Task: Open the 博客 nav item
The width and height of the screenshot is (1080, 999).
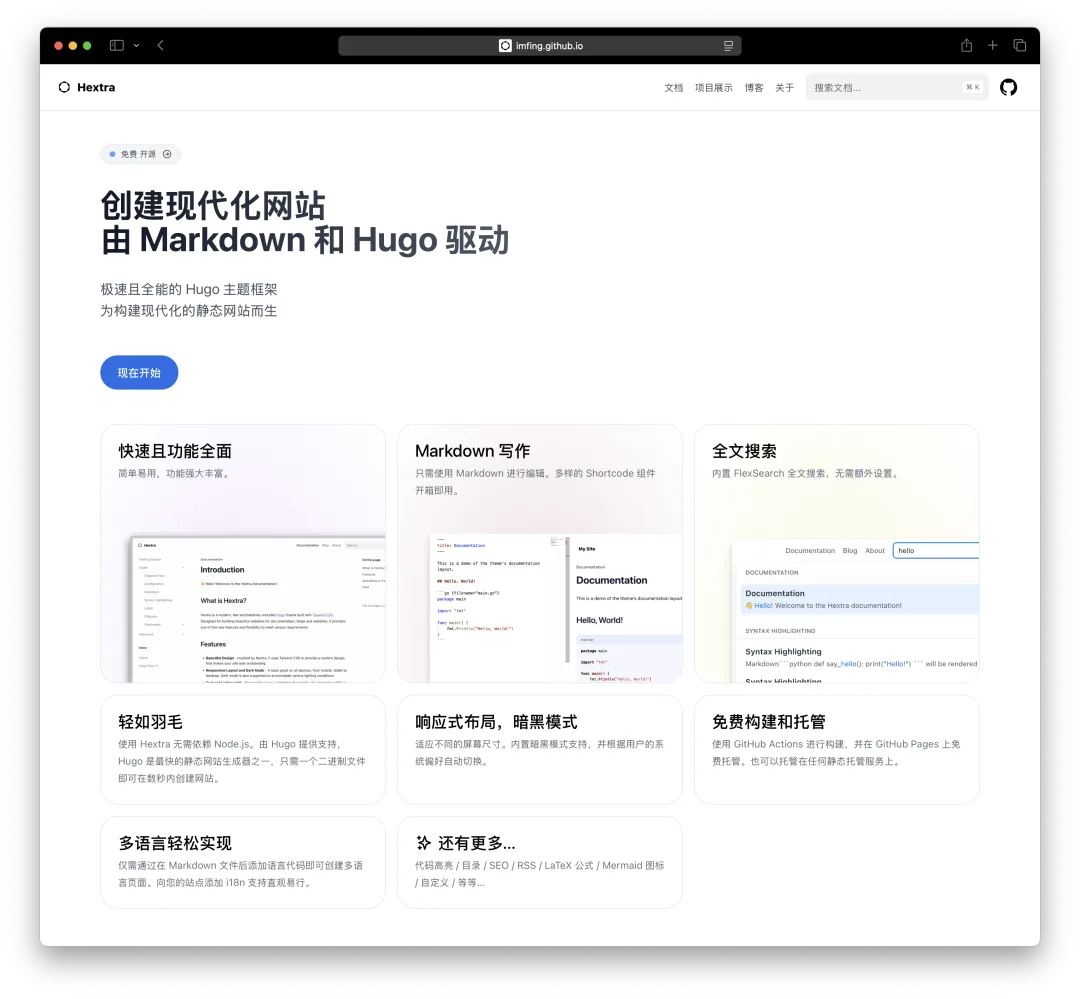Action: (754, 87)
